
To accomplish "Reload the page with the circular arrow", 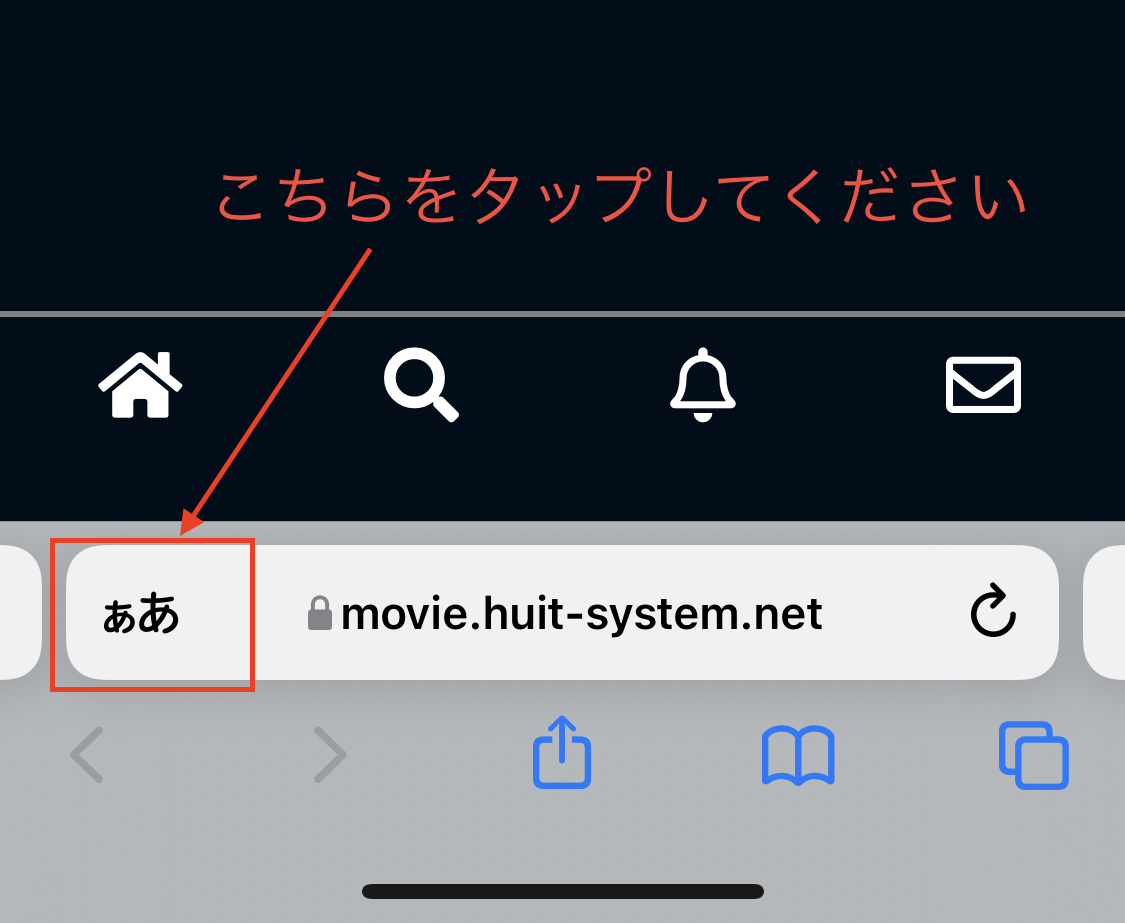I will 993,611.
